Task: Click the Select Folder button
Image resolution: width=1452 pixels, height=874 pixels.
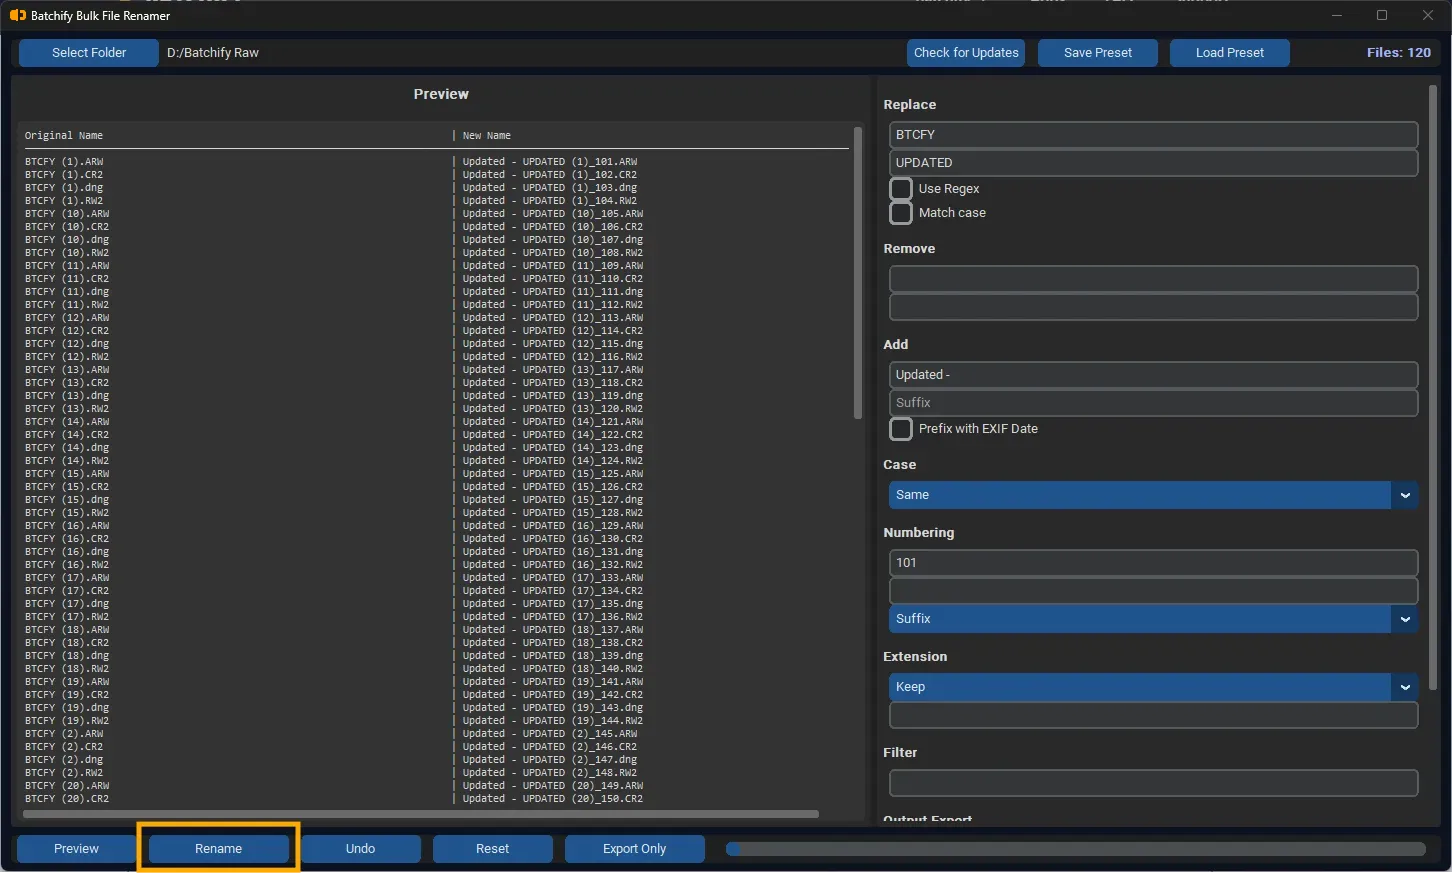Action: tap(89, 53)
